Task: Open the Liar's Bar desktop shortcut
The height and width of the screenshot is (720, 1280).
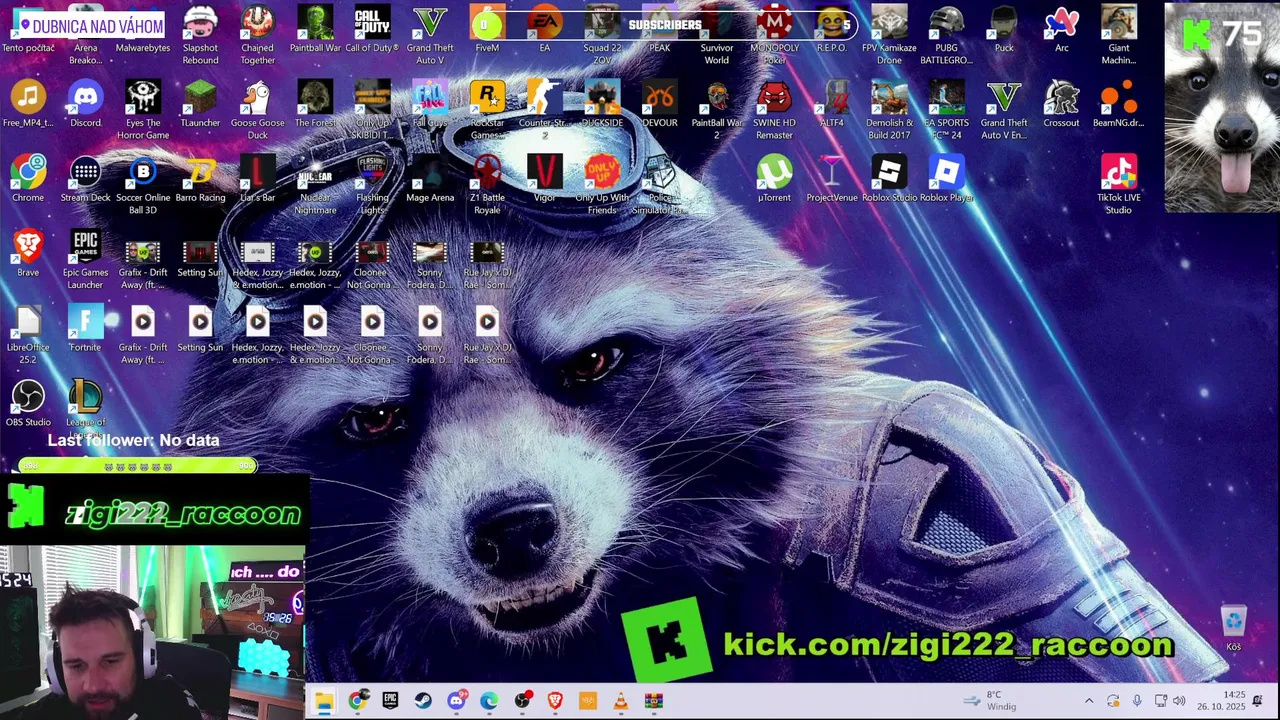Action: (257, 180)
